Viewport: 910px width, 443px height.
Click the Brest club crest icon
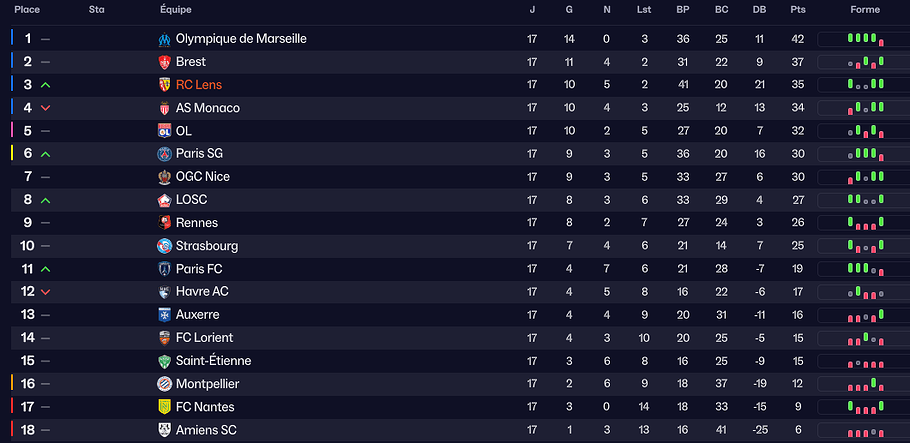(x=165, y=62)
